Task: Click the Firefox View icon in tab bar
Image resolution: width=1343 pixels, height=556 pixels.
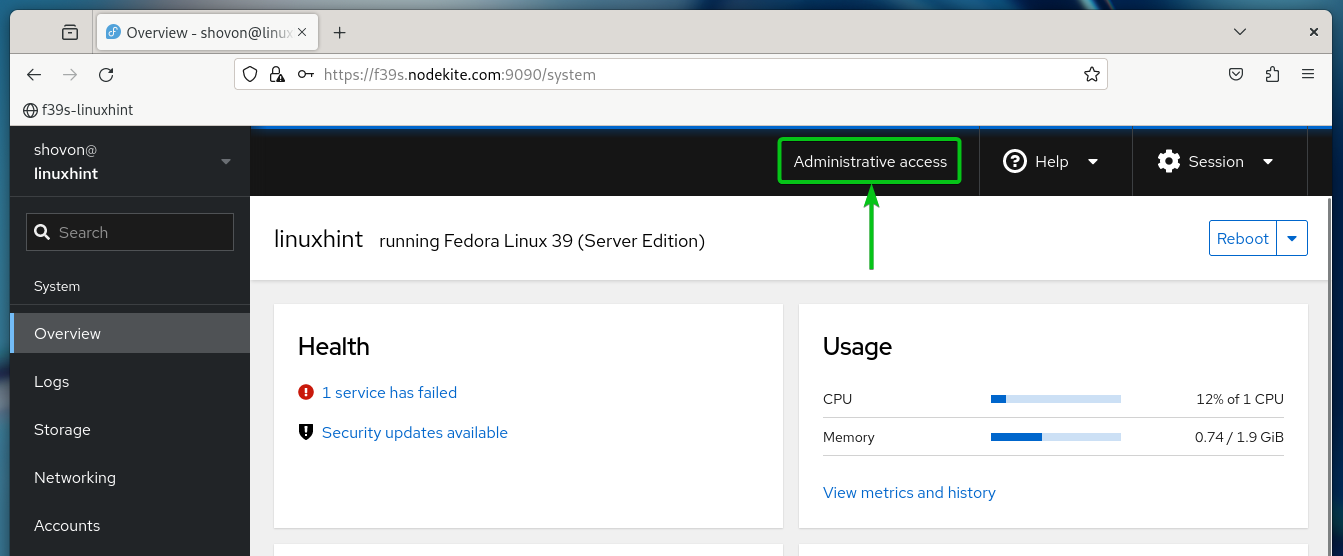Action: coord(70,32)
